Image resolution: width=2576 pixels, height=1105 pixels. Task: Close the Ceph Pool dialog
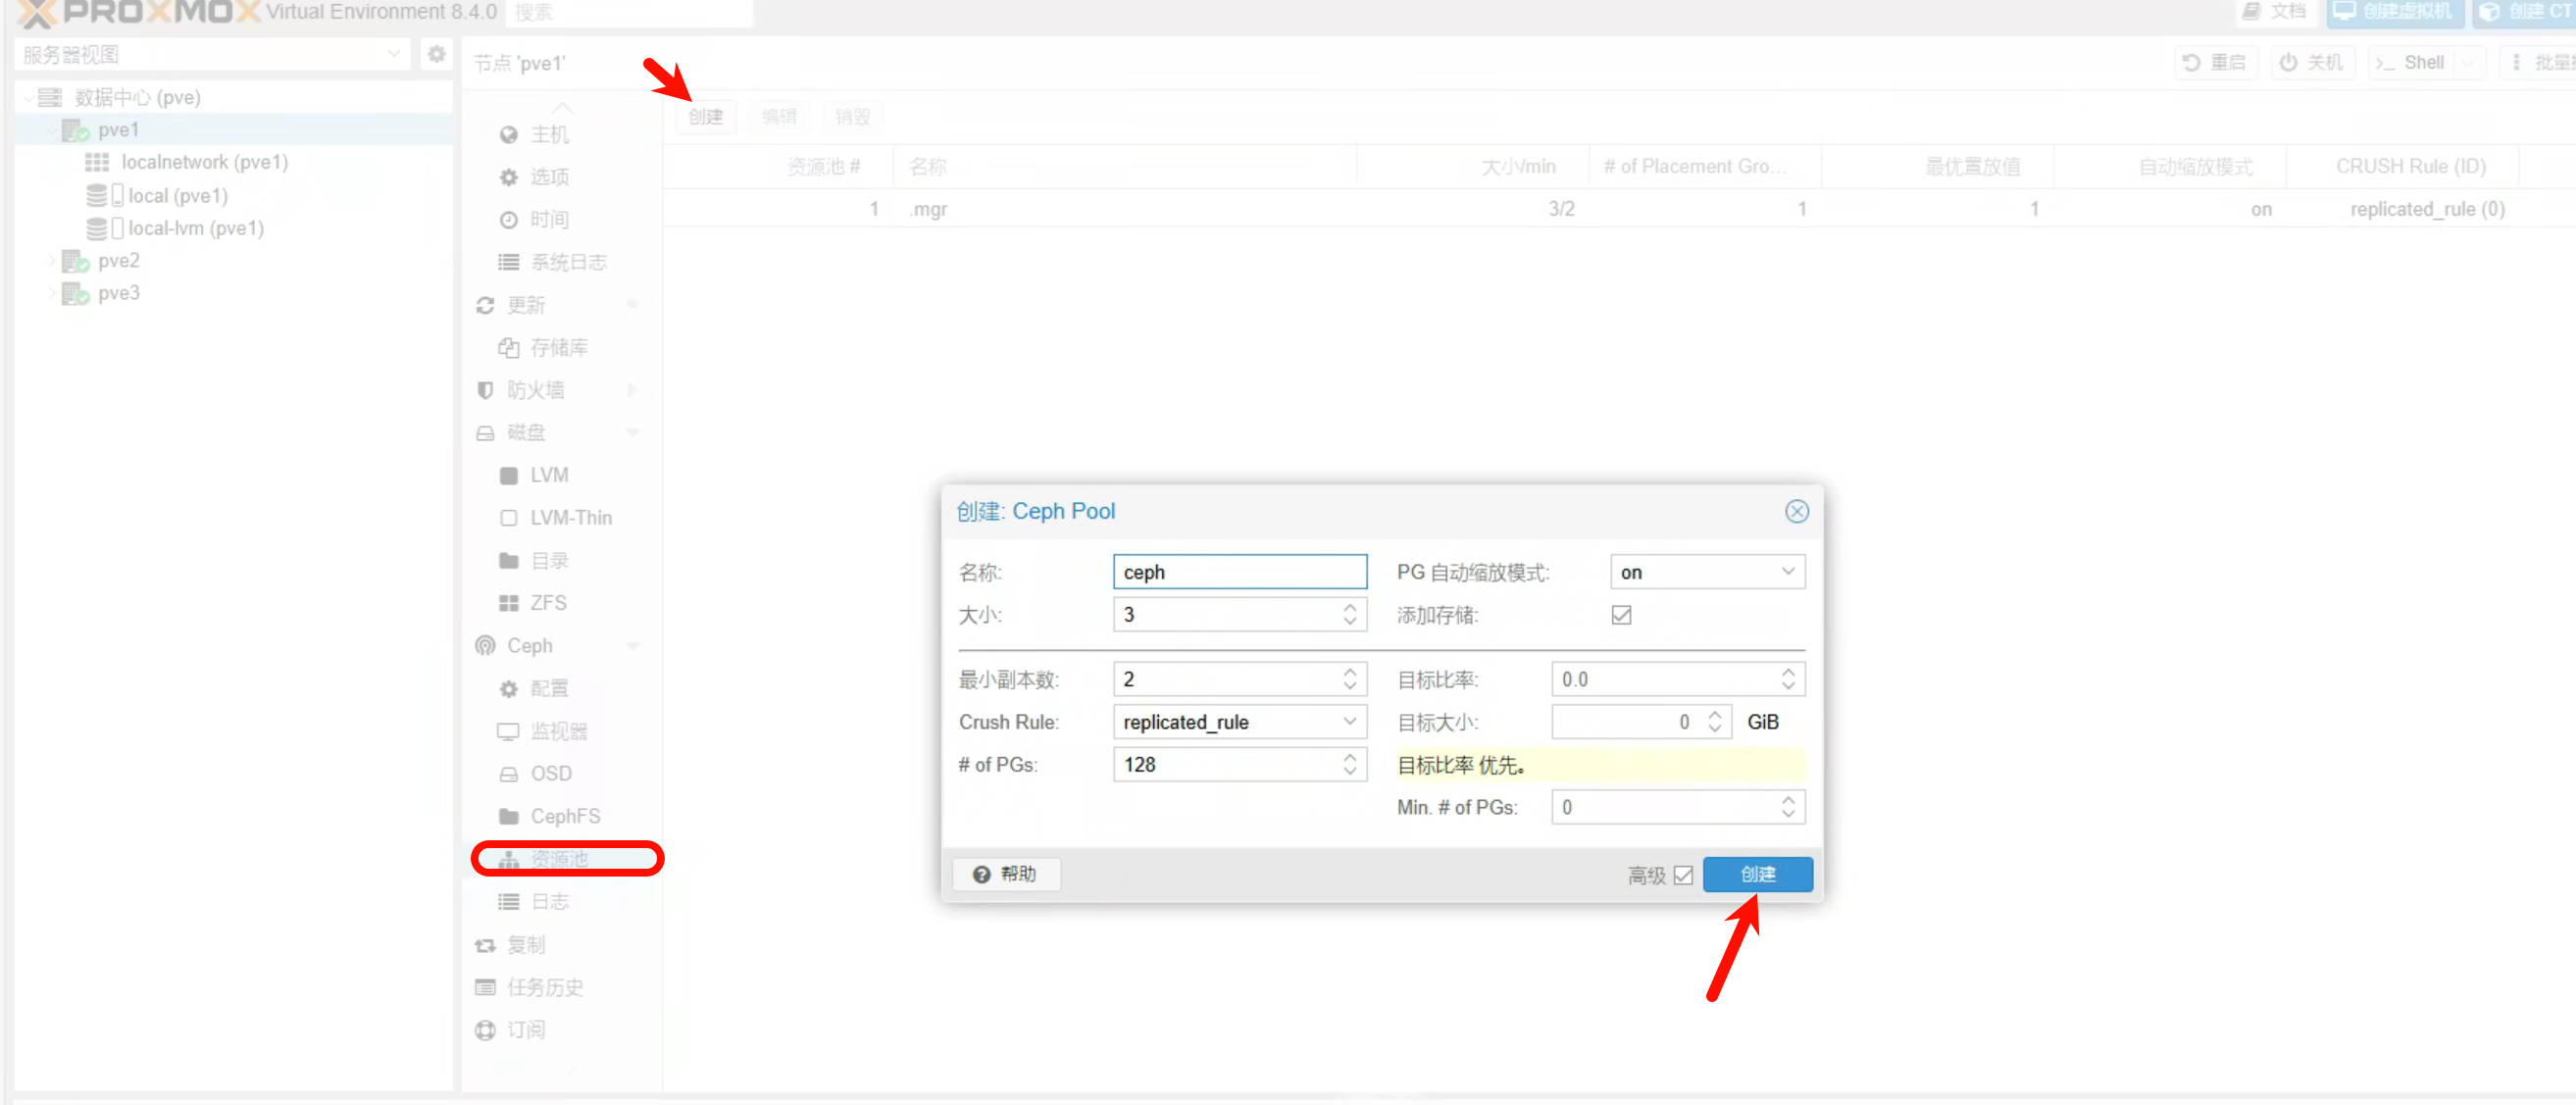point(1796,511)
